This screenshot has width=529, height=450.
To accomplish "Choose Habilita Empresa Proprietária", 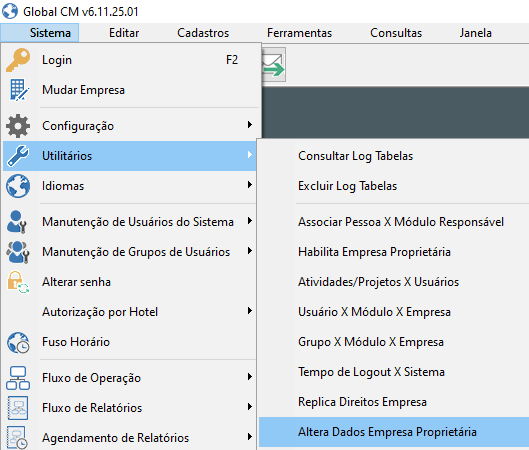I will (x=394, y=252).
